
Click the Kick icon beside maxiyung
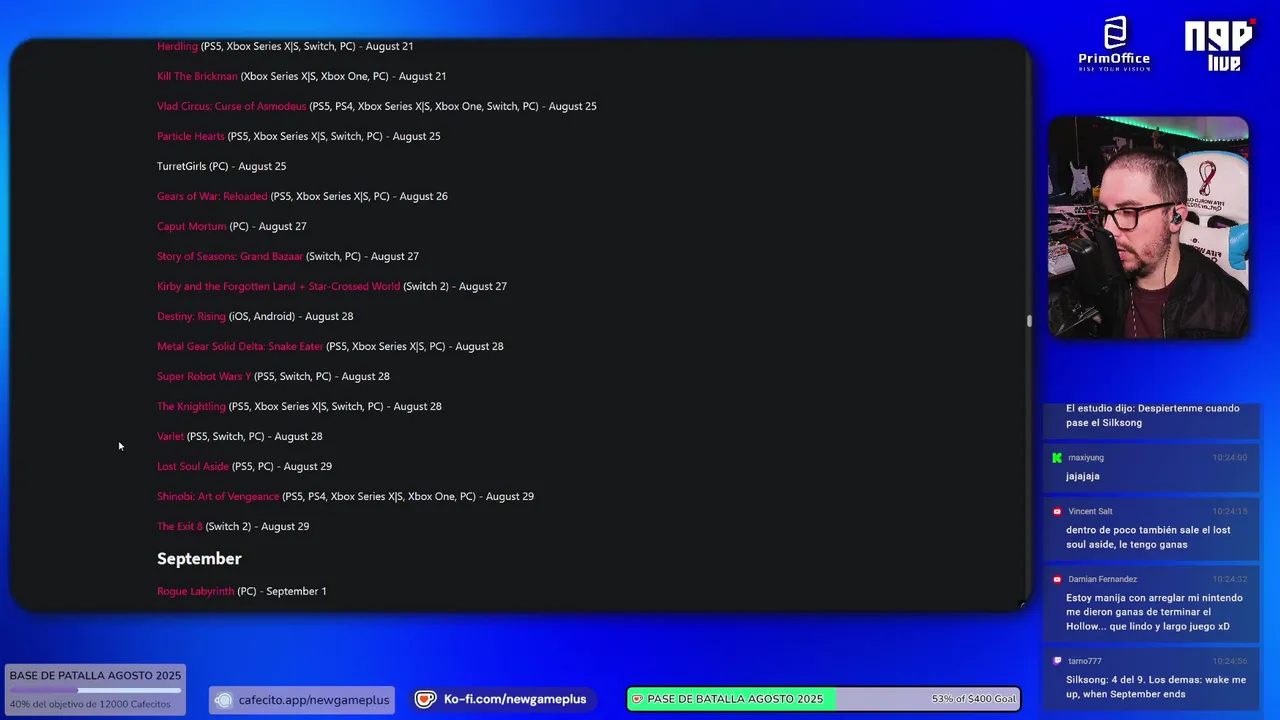tap(1057, 458)
